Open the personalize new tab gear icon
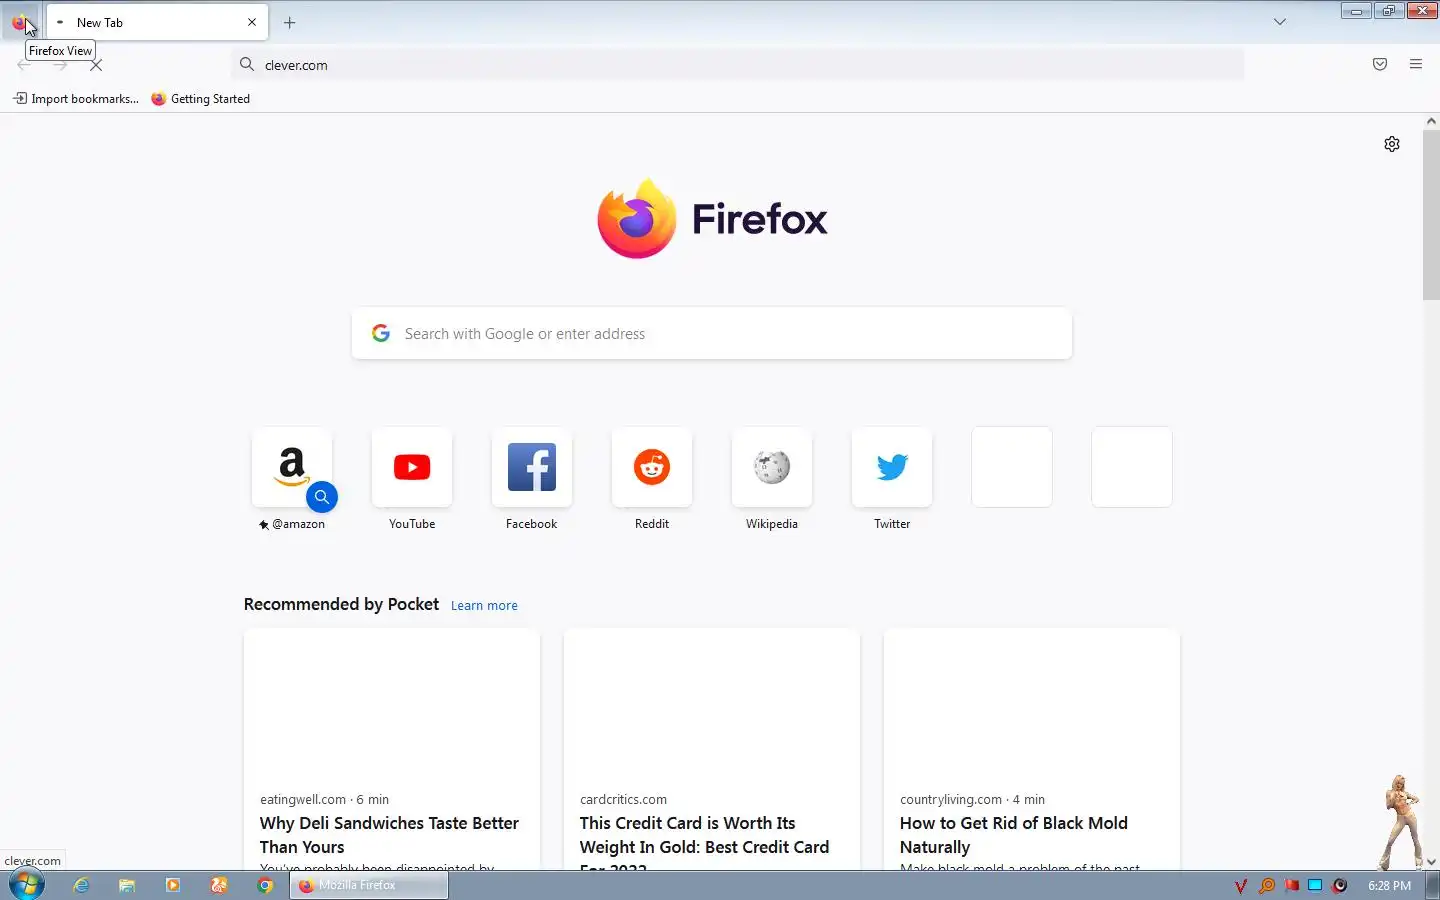Image resolution: width=1440 pixels, height=900 pixels. click(x=1392, y=144)
